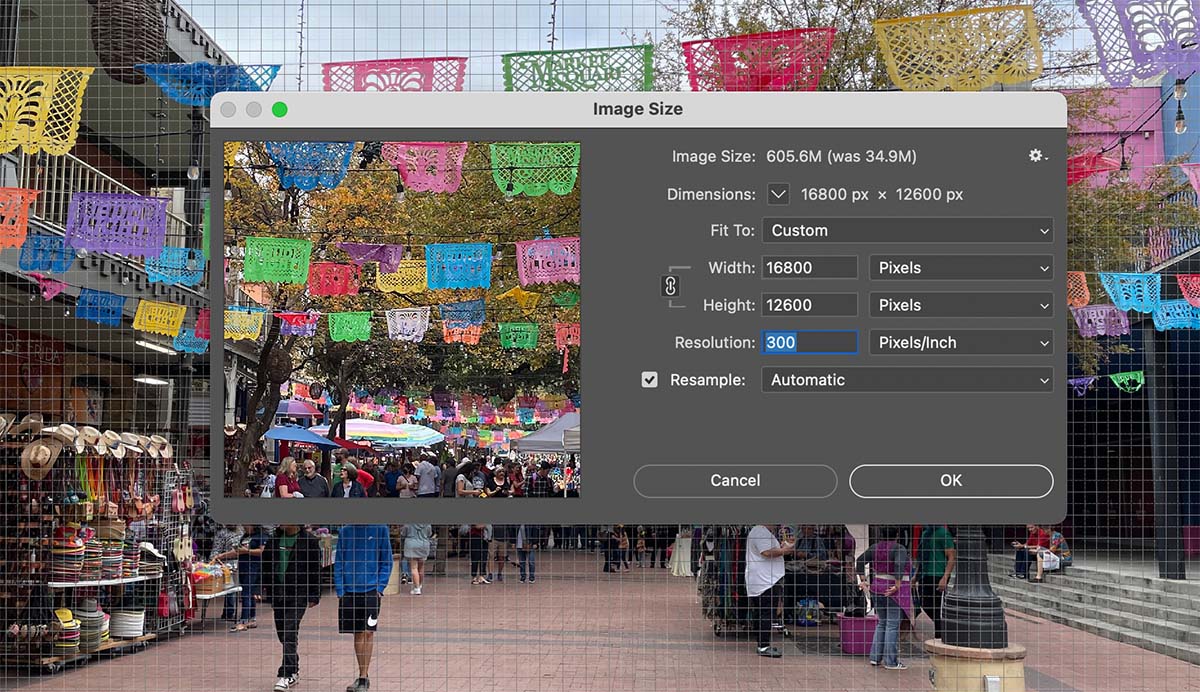Open the Dimensions units chevron
1200x692 pixels.
pos(779,194)
